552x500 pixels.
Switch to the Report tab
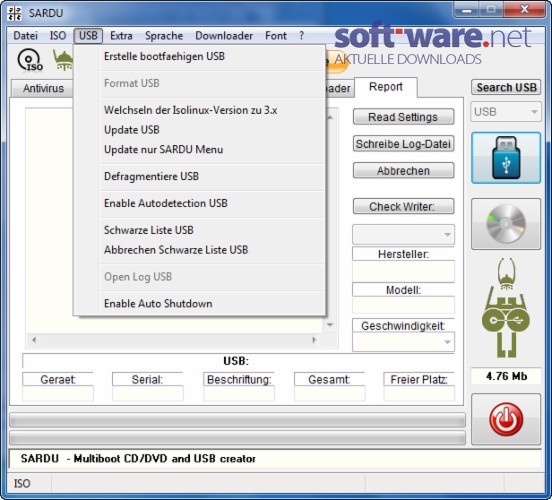[x=386, y=87]
